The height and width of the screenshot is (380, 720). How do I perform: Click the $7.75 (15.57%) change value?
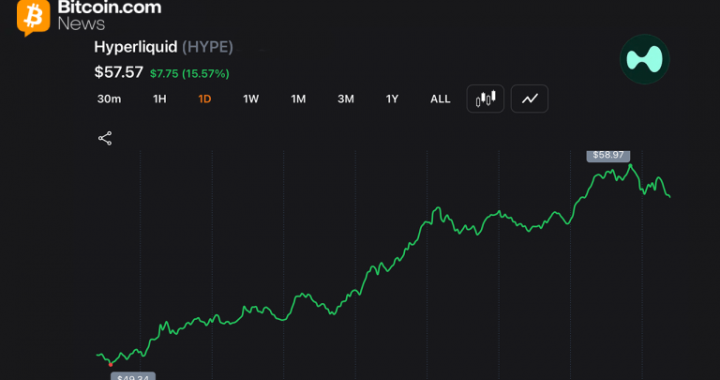[x=190, y=73]
